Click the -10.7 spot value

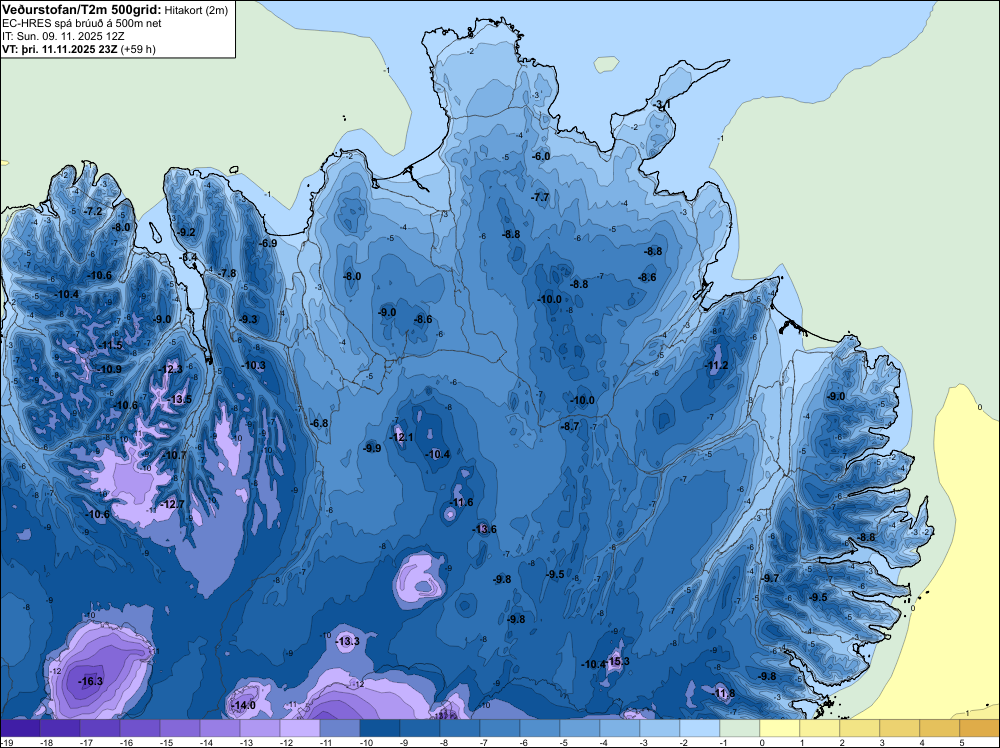(174, 455)
